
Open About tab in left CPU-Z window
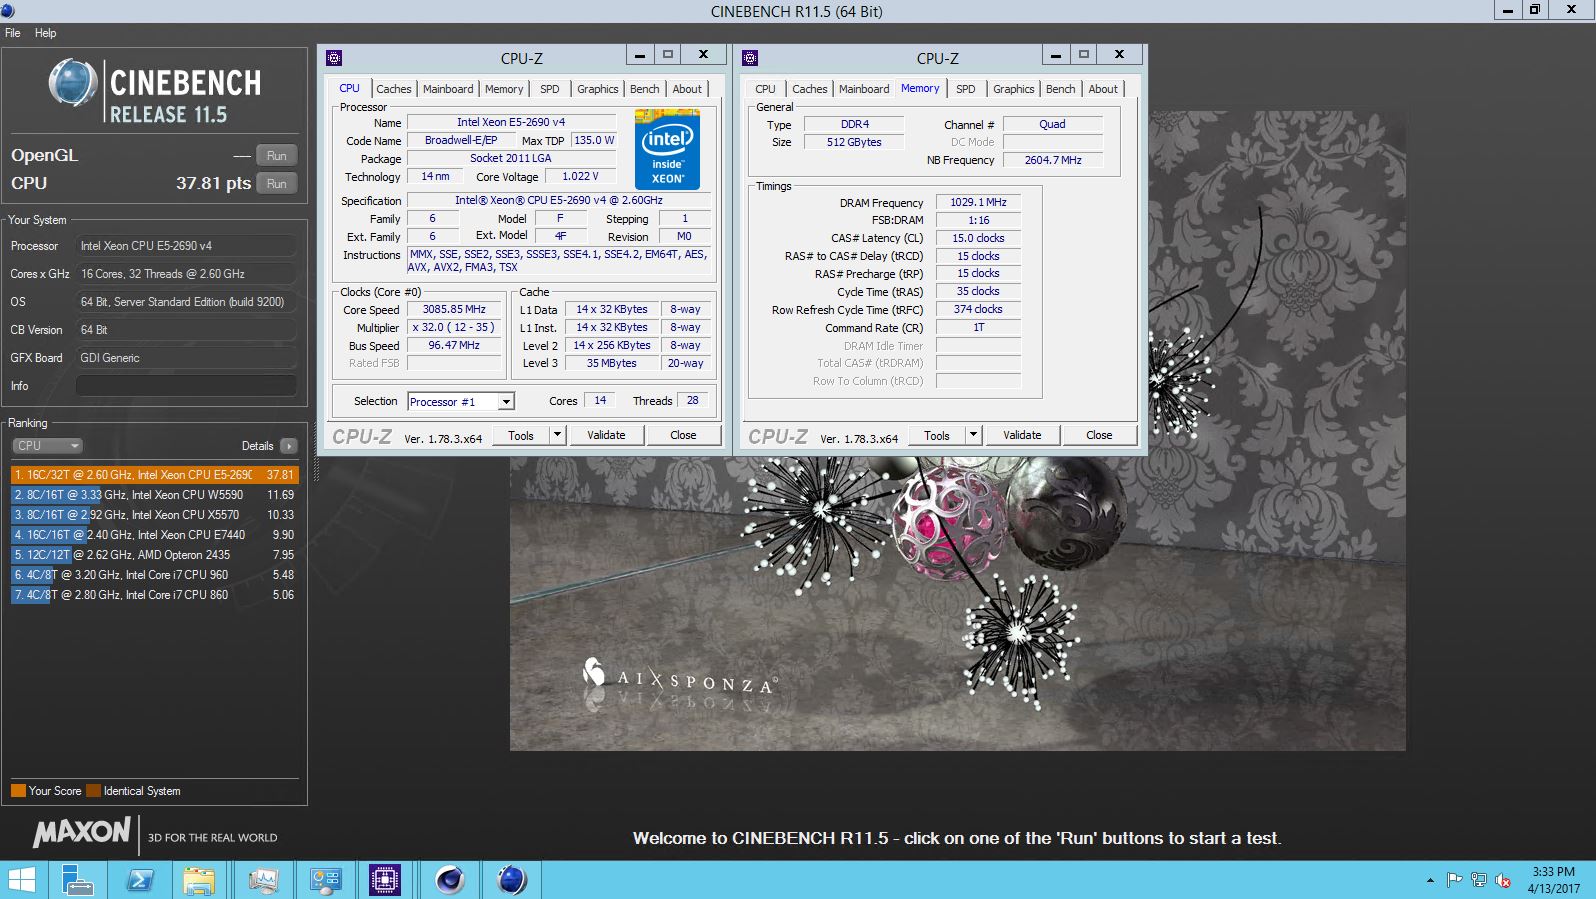(x=687, y=89)
